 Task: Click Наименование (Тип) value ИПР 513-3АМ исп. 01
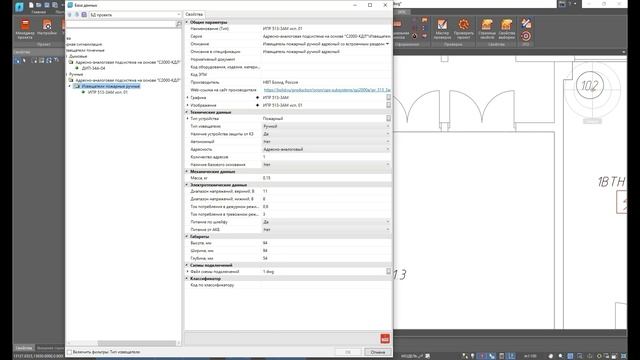(x=326, y=29)
